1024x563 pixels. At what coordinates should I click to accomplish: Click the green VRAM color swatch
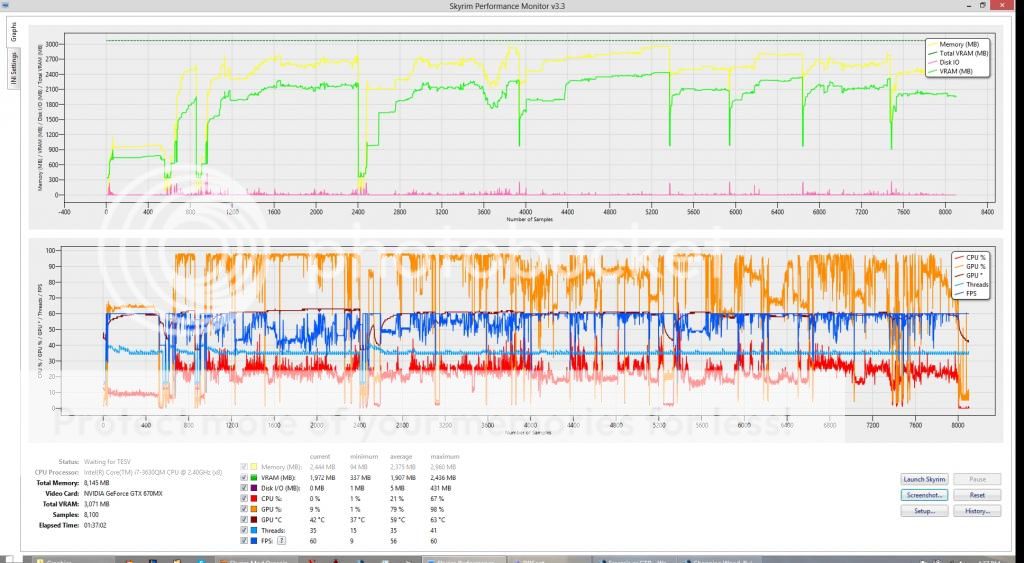(256, 478)
